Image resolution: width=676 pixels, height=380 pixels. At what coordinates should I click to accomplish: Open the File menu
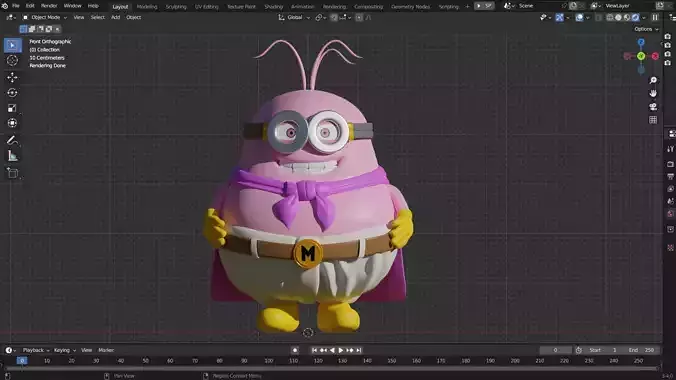[x=16, y=6]
